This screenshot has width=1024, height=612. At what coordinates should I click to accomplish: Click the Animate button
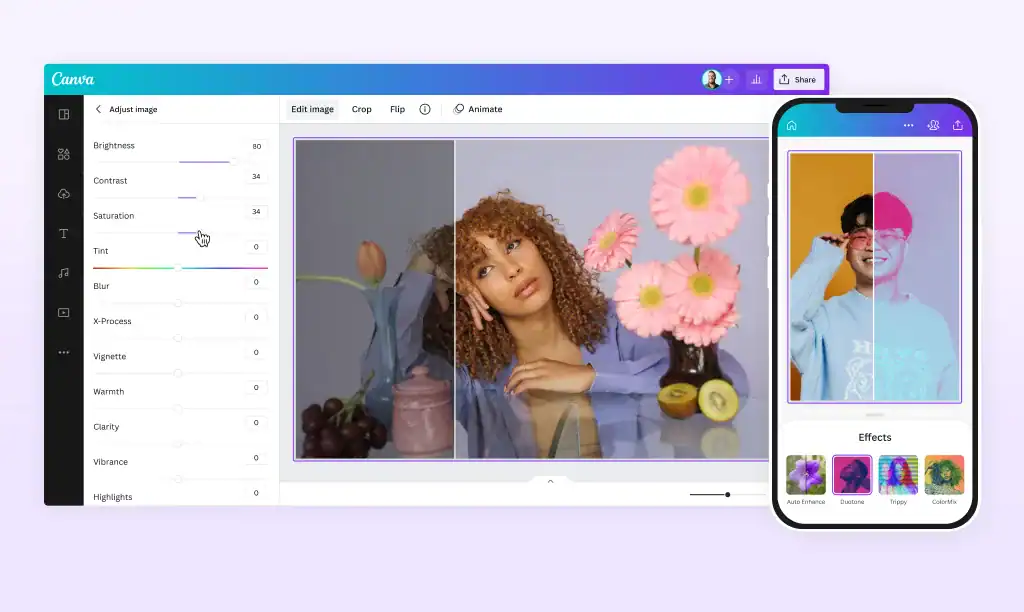478,109
